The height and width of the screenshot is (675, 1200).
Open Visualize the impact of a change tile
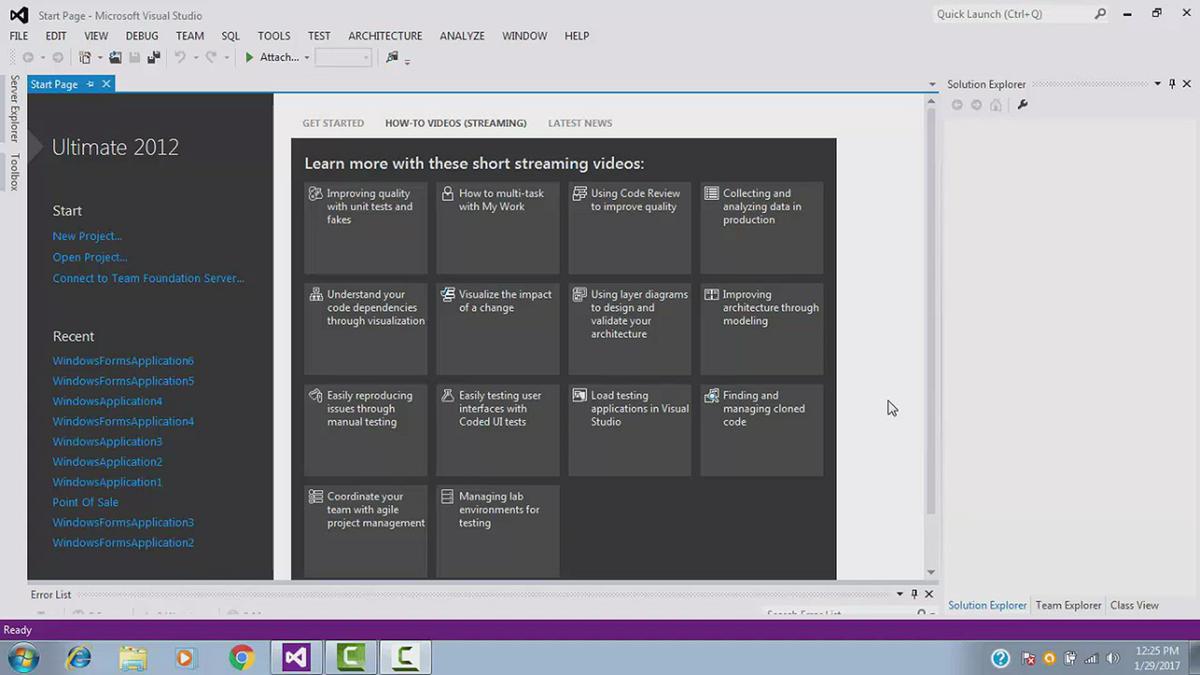497,329
